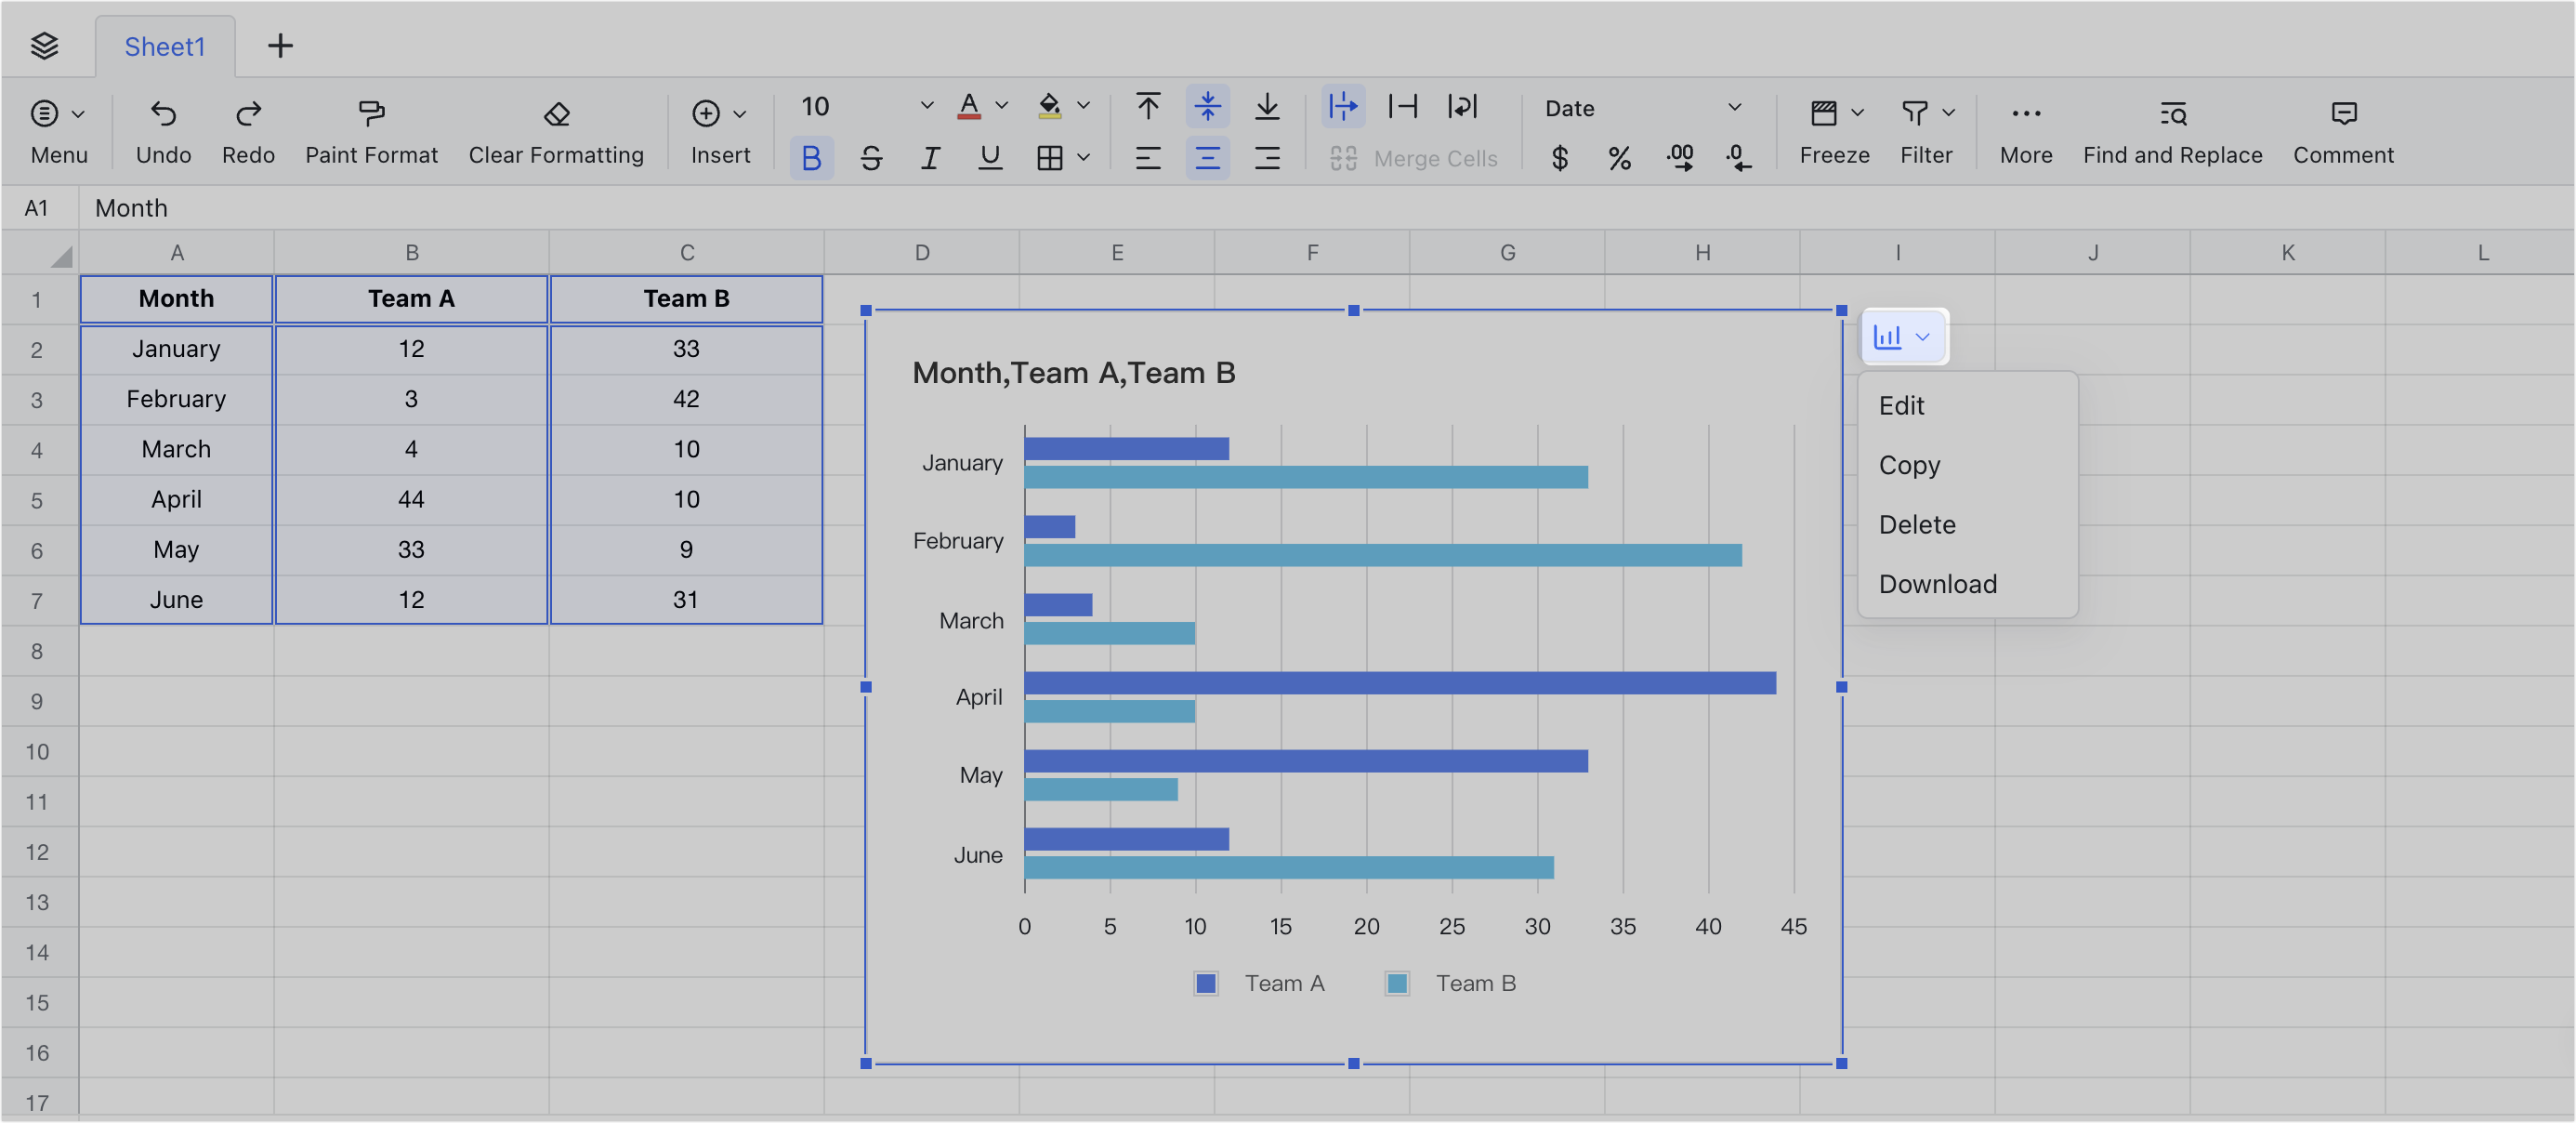Decrease decimal places
This screenshot has width=2576, height=1123.
point(1738,158)
